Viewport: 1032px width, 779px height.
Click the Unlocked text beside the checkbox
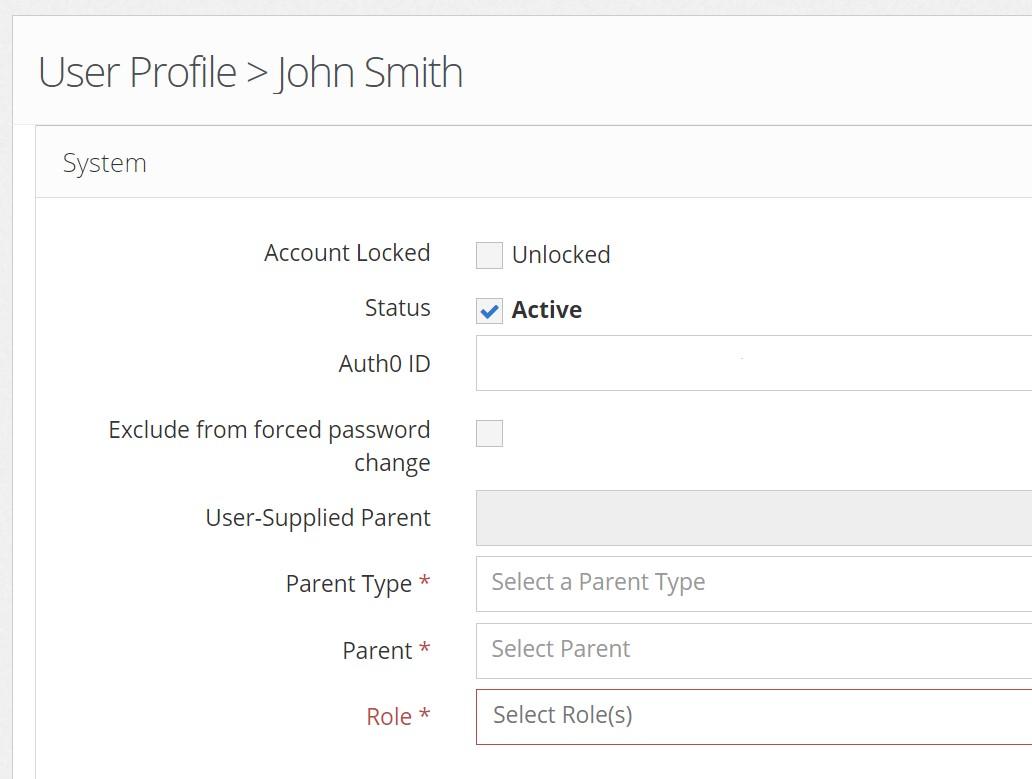click(x=560, y=255)
